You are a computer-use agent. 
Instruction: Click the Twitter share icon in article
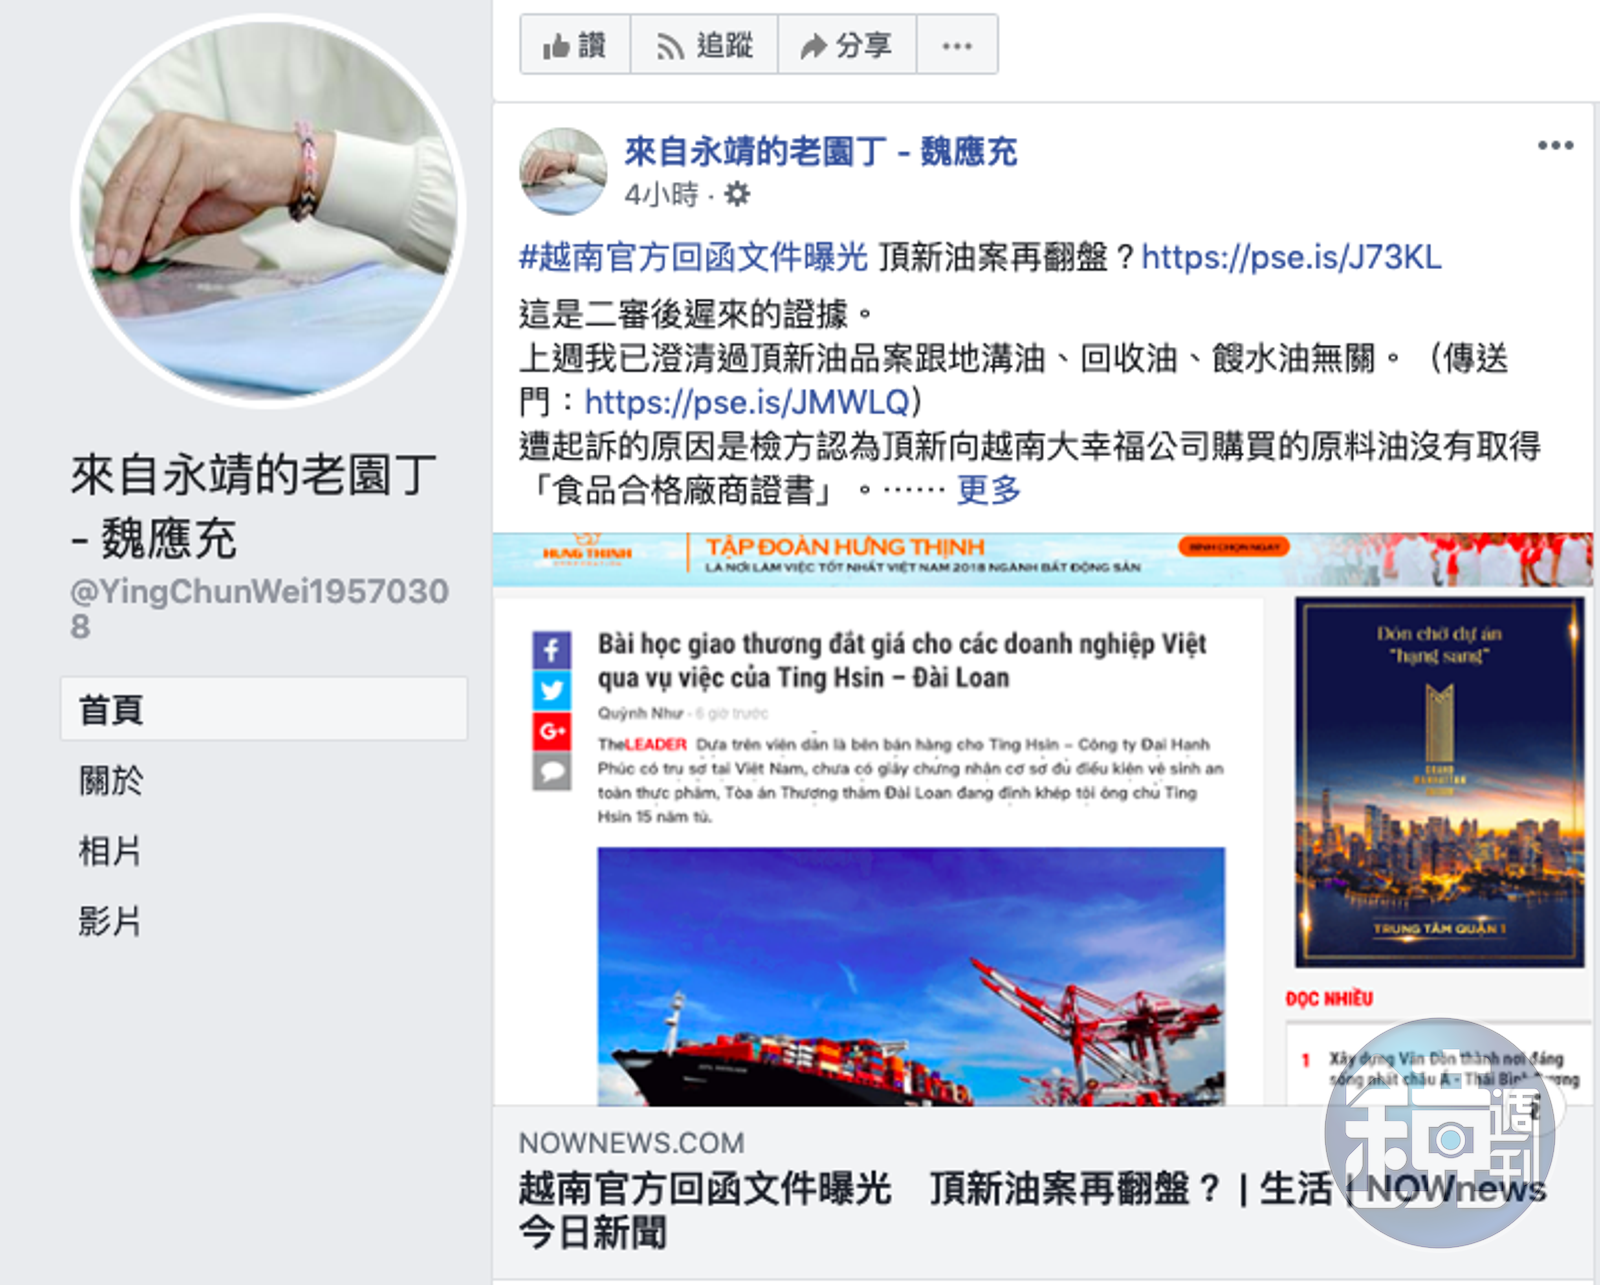click(552, 691)
